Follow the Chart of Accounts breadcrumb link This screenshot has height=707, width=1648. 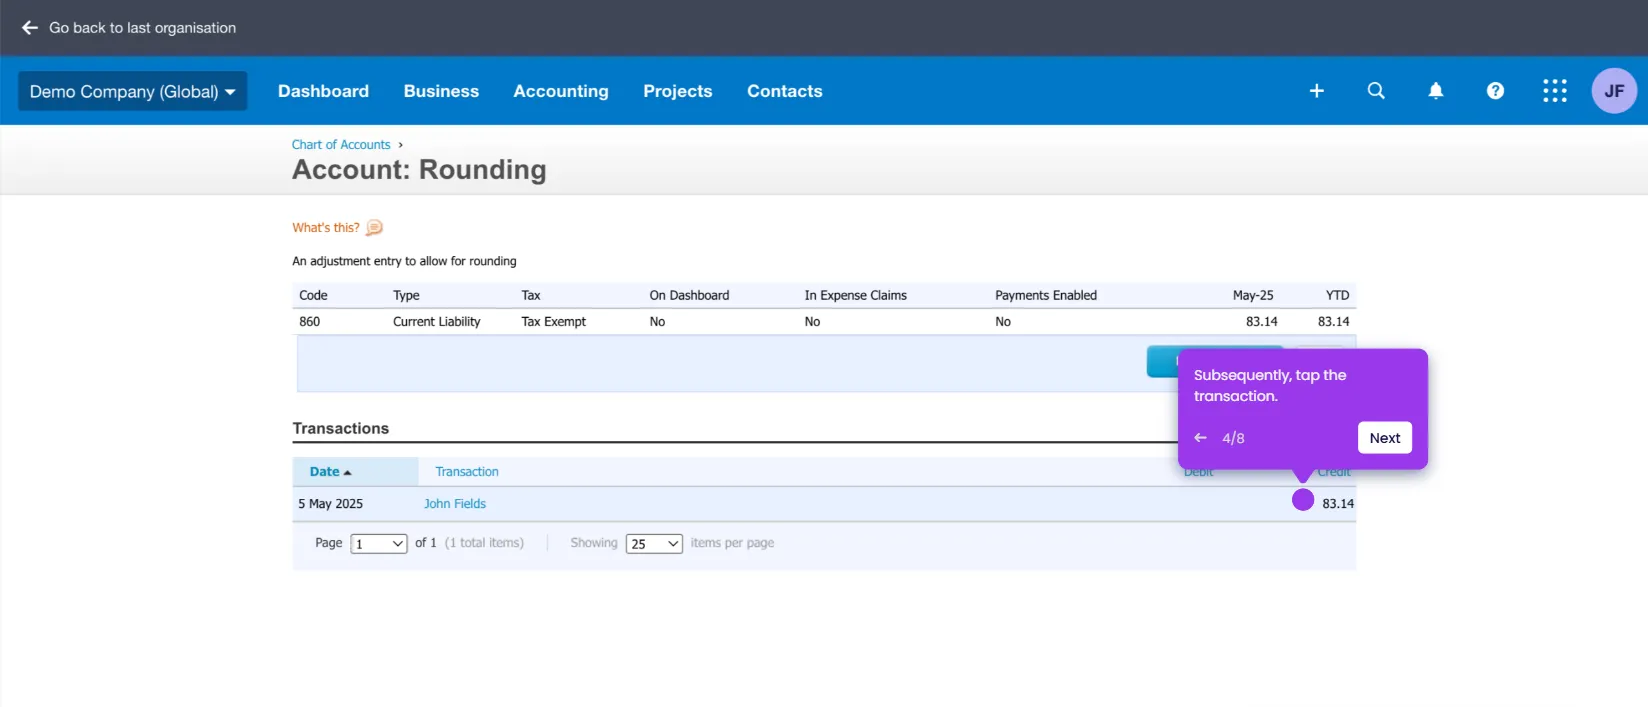pos(341,145)
